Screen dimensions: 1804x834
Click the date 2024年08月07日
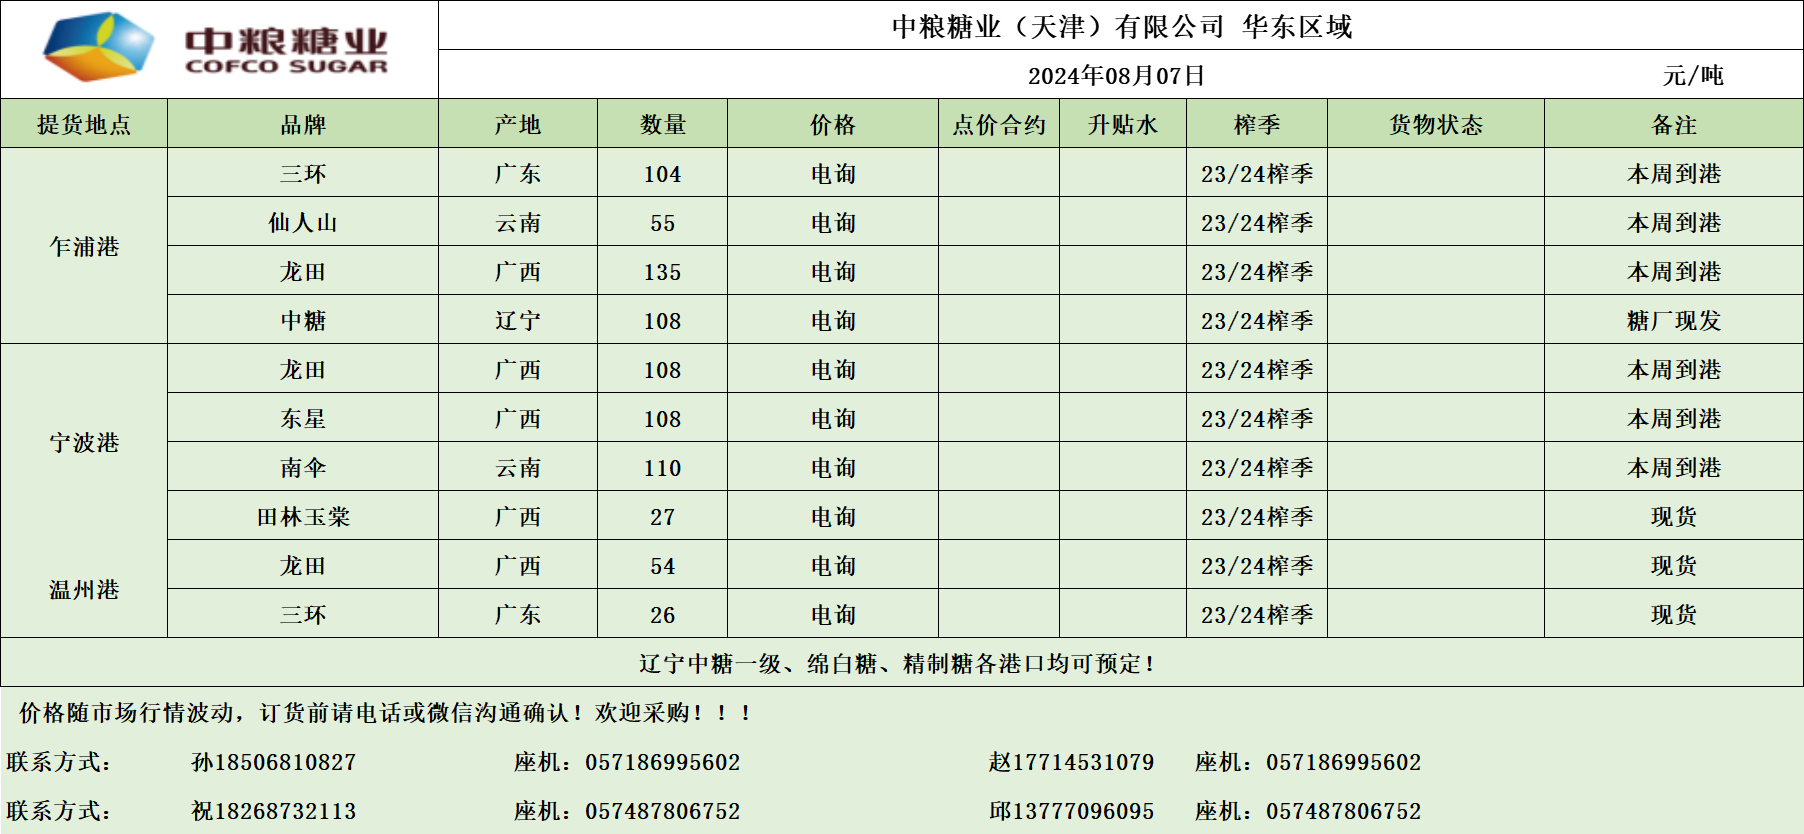(1116, 75)
